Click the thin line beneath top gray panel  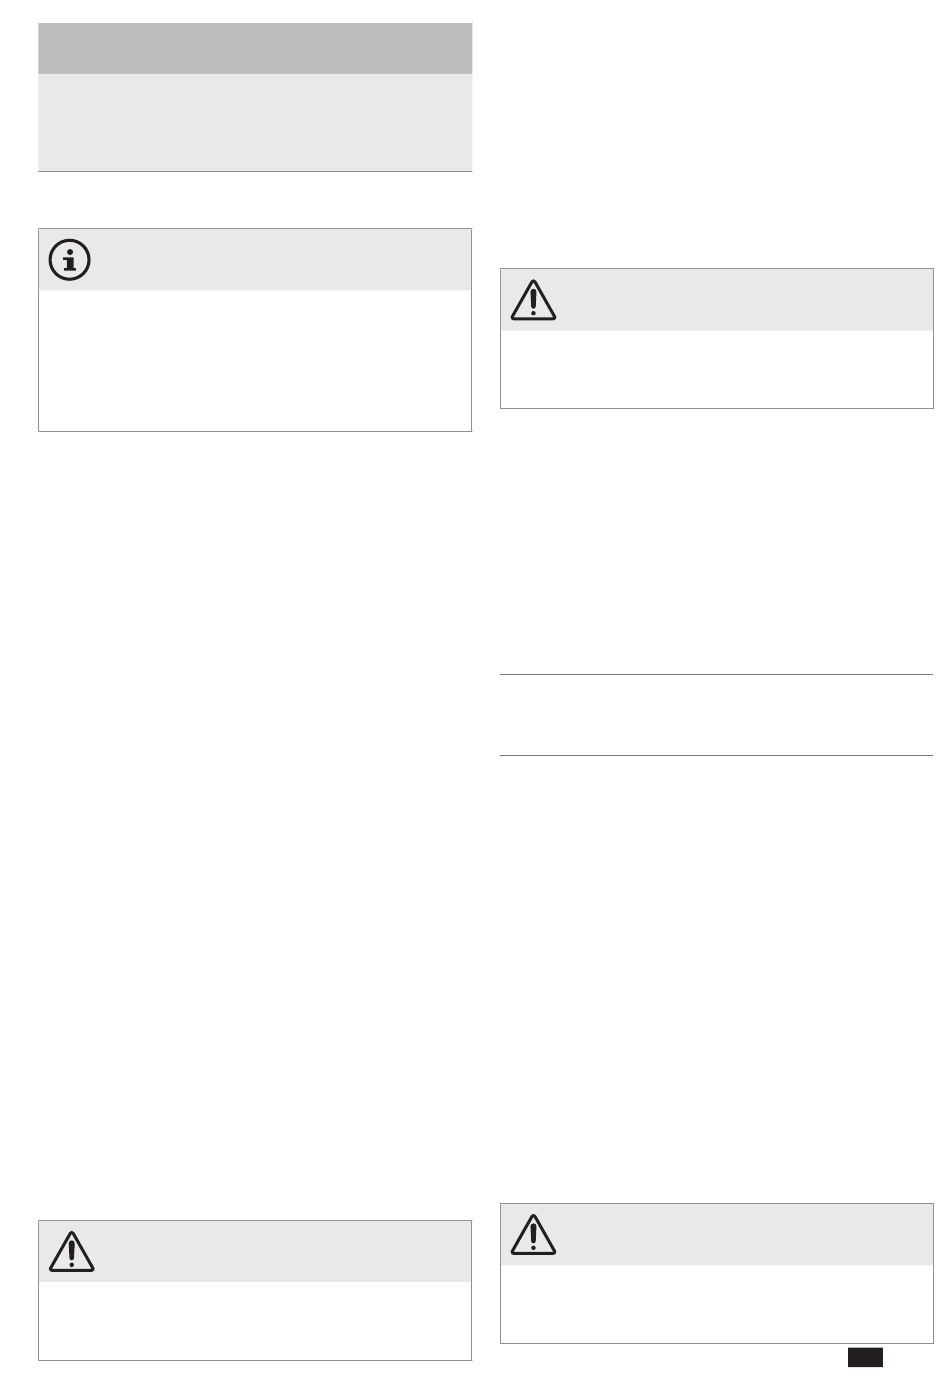pyautogui.click(x=255, y=172)
